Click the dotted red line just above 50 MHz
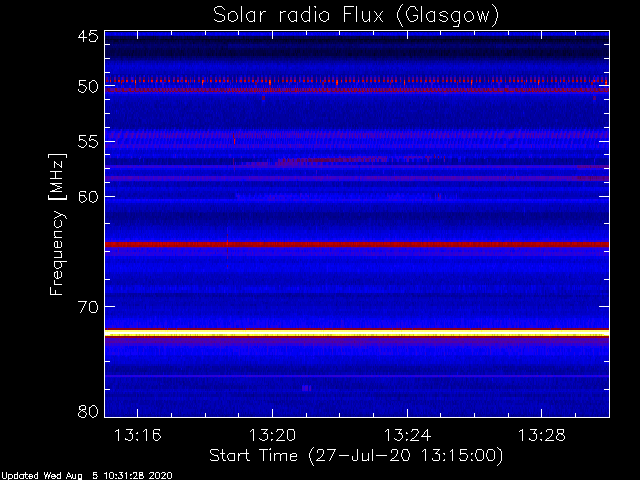 (357, 81)
